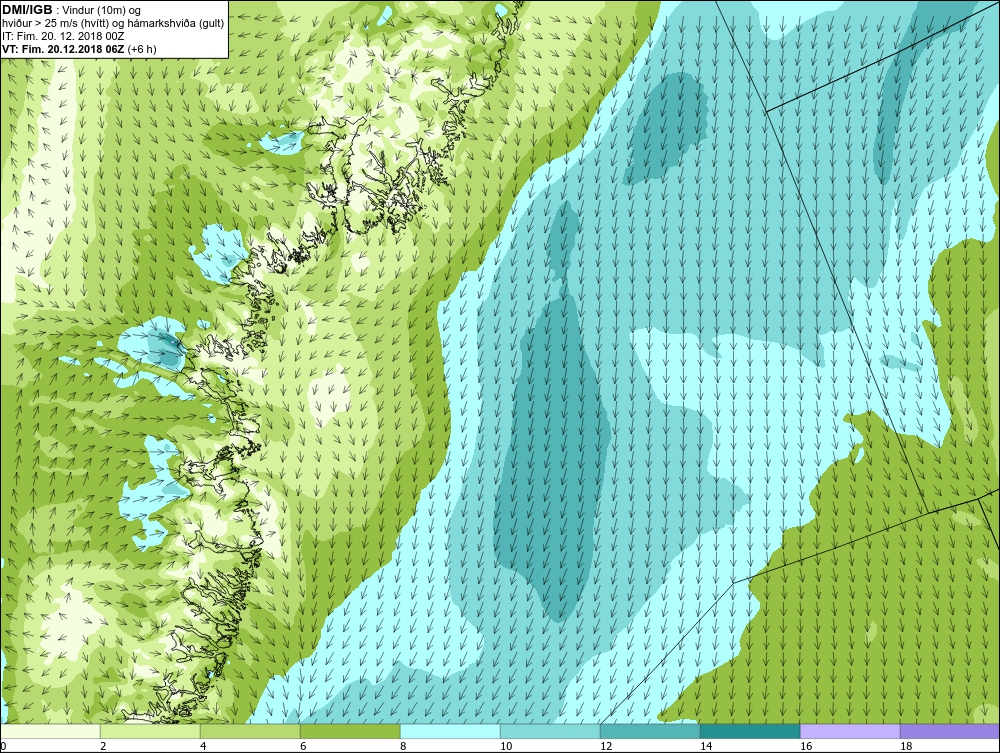Screen dimensions: 1000x753
Task: Select the light purple 16–18 m/s legend swatch
Action: click(x=850, y=731)
